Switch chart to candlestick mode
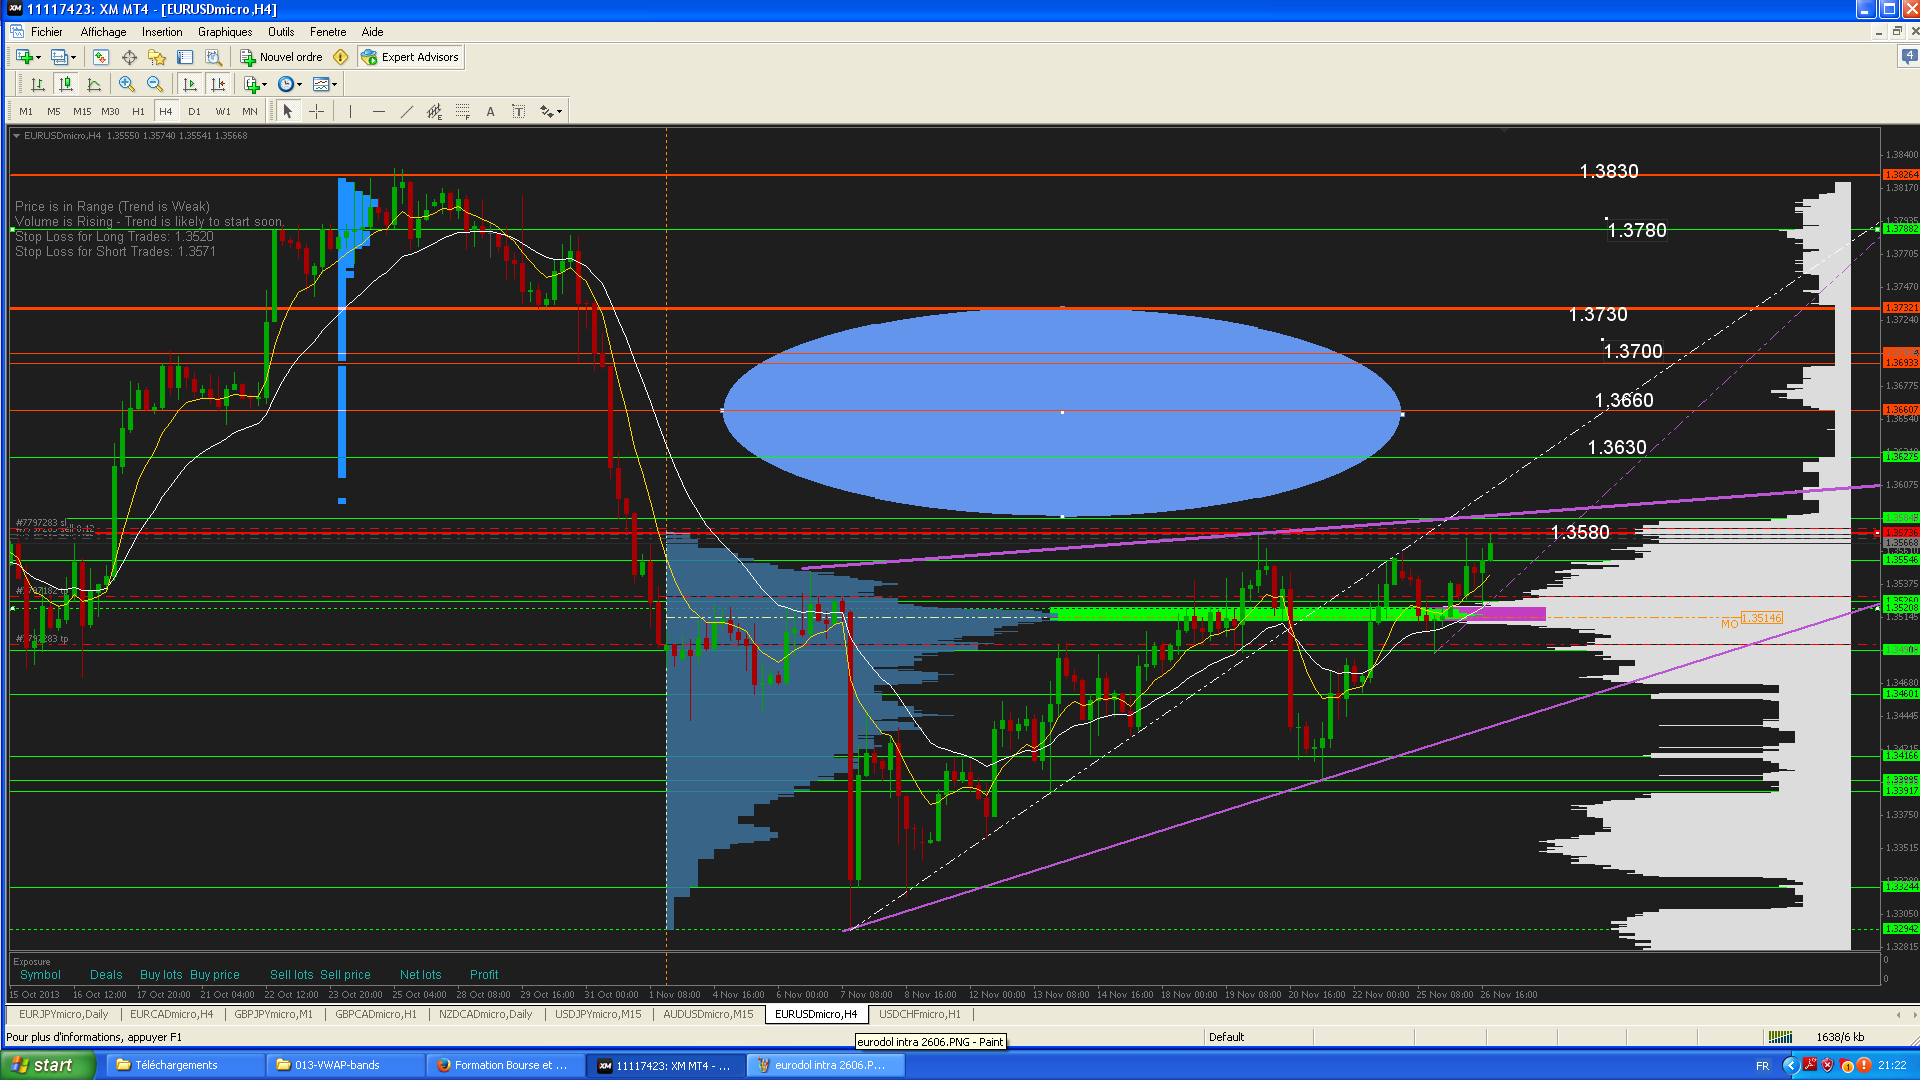Image resolution: width=1920 pixels, height=1080 pixels. [66, 84]
